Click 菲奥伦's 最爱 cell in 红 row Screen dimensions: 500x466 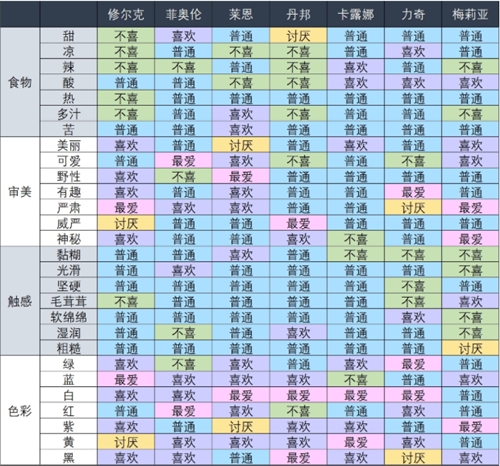point(183,411)
